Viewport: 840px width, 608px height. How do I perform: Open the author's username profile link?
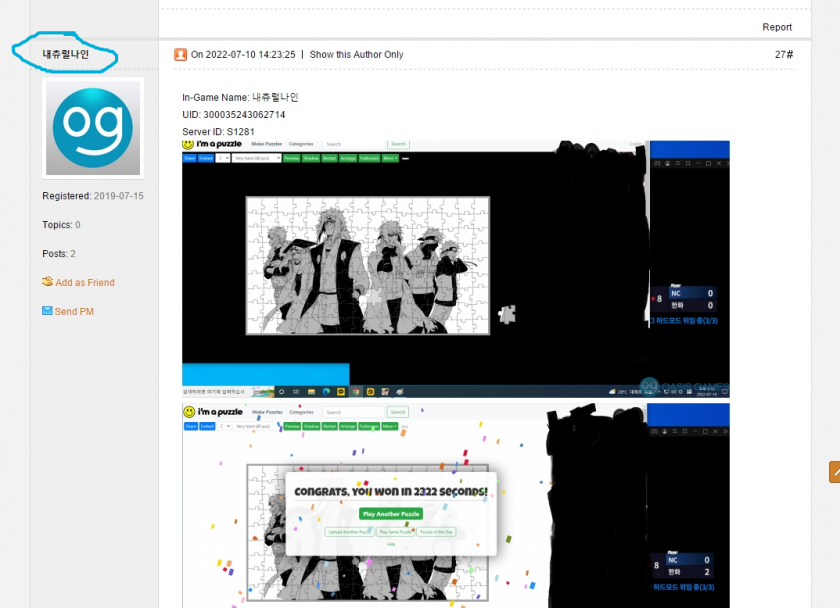coord(66,54)
